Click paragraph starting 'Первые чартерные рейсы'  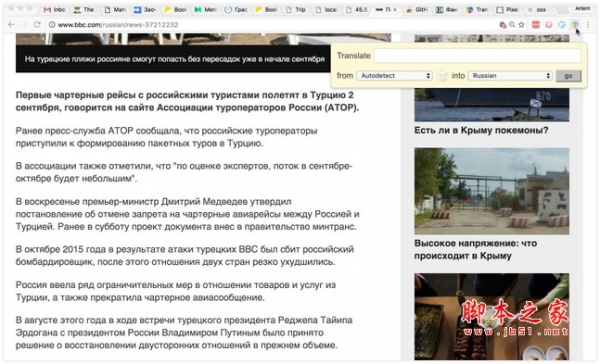pyautogui.click(x=187, y=101)
